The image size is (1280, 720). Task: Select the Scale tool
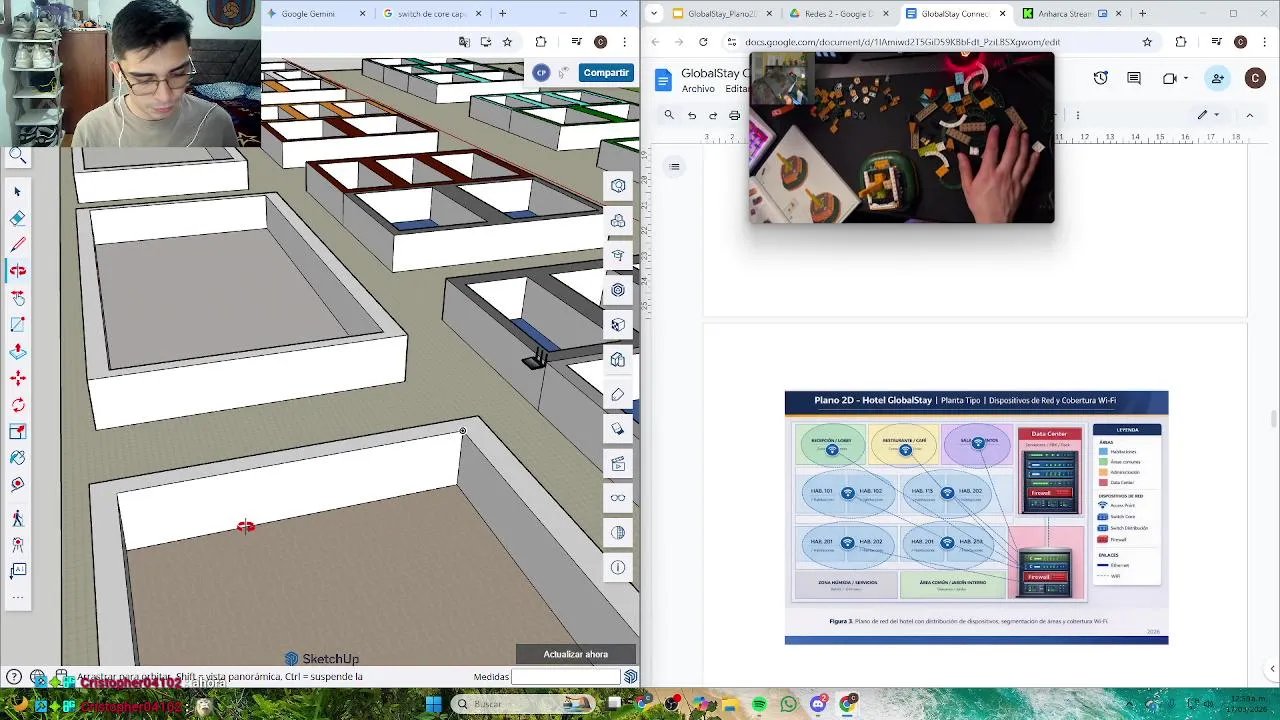coord(17,431)
